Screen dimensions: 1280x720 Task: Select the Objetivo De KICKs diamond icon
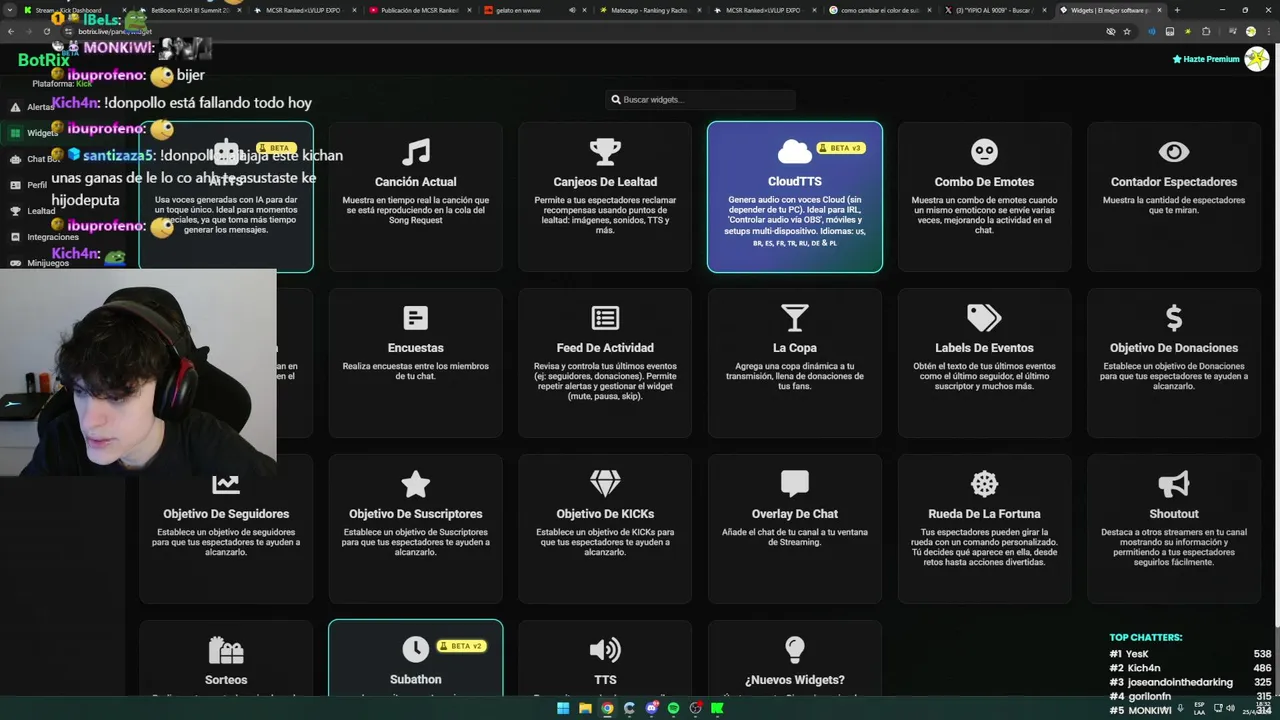click(x=605, y=484)
